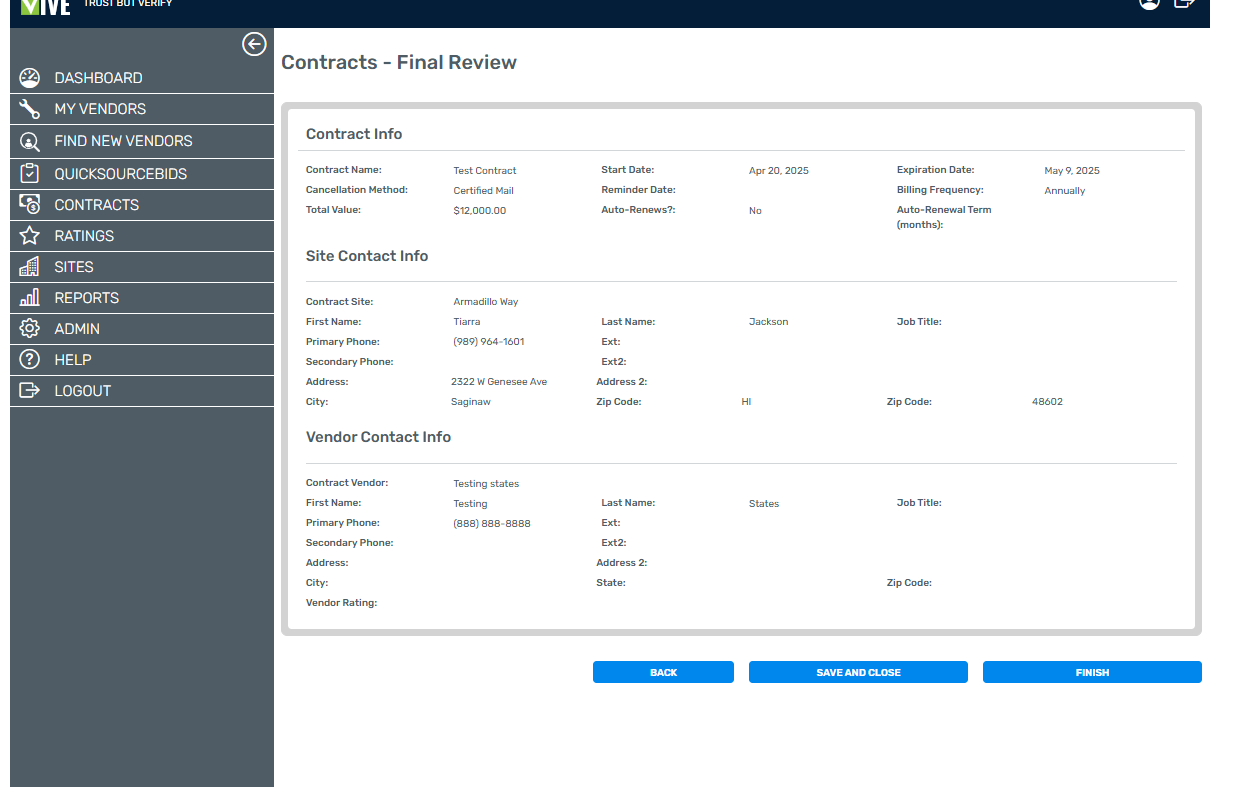The width and height of the screenshot is (1244, 787).
Task: Click the vendor last name States
Action: coord(764,504)
